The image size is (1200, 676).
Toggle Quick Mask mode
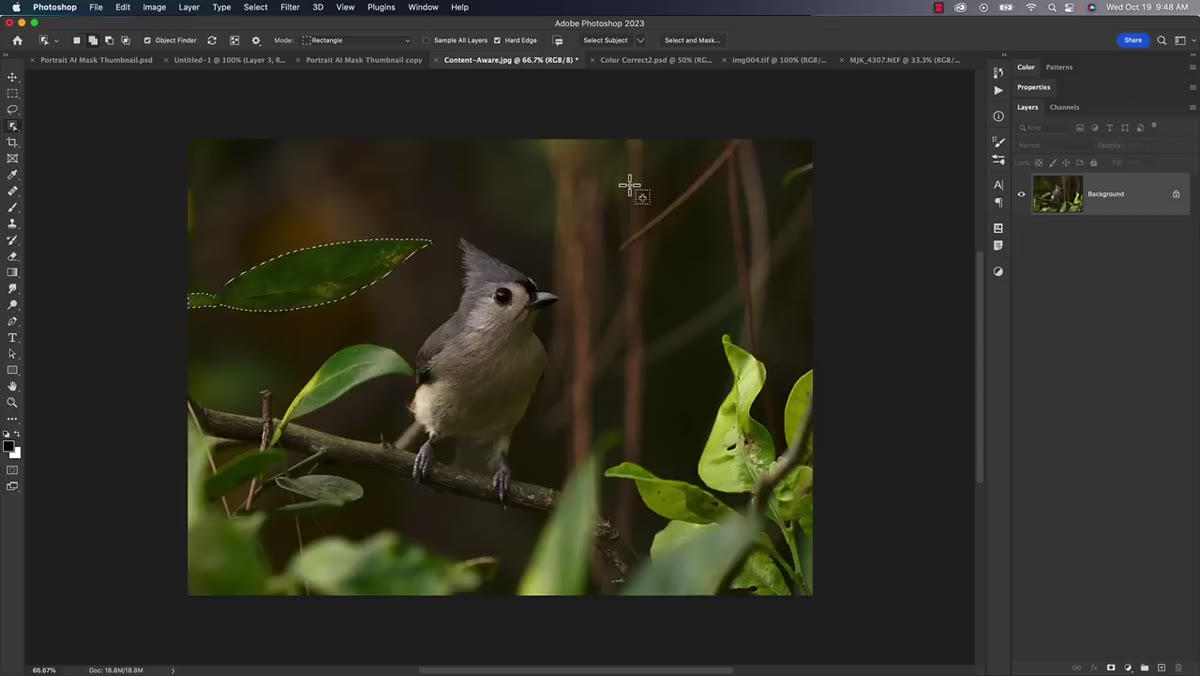[12, 469]
